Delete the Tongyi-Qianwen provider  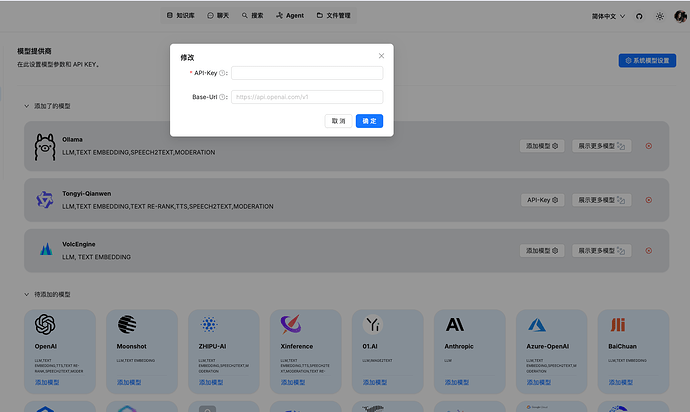(x=649, y=200)
